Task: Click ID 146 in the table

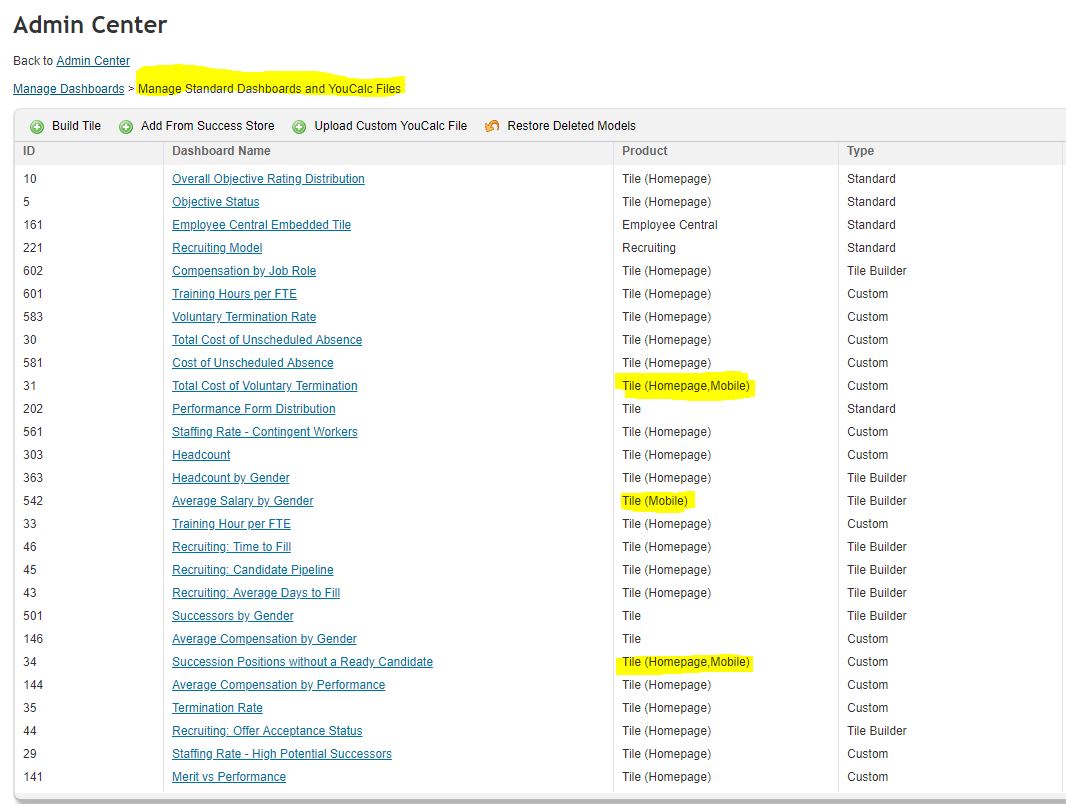Action: (x=33, y=639)
